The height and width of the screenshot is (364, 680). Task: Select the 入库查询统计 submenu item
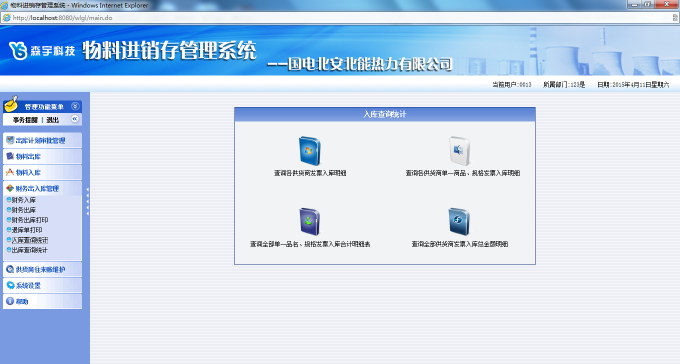29,240
